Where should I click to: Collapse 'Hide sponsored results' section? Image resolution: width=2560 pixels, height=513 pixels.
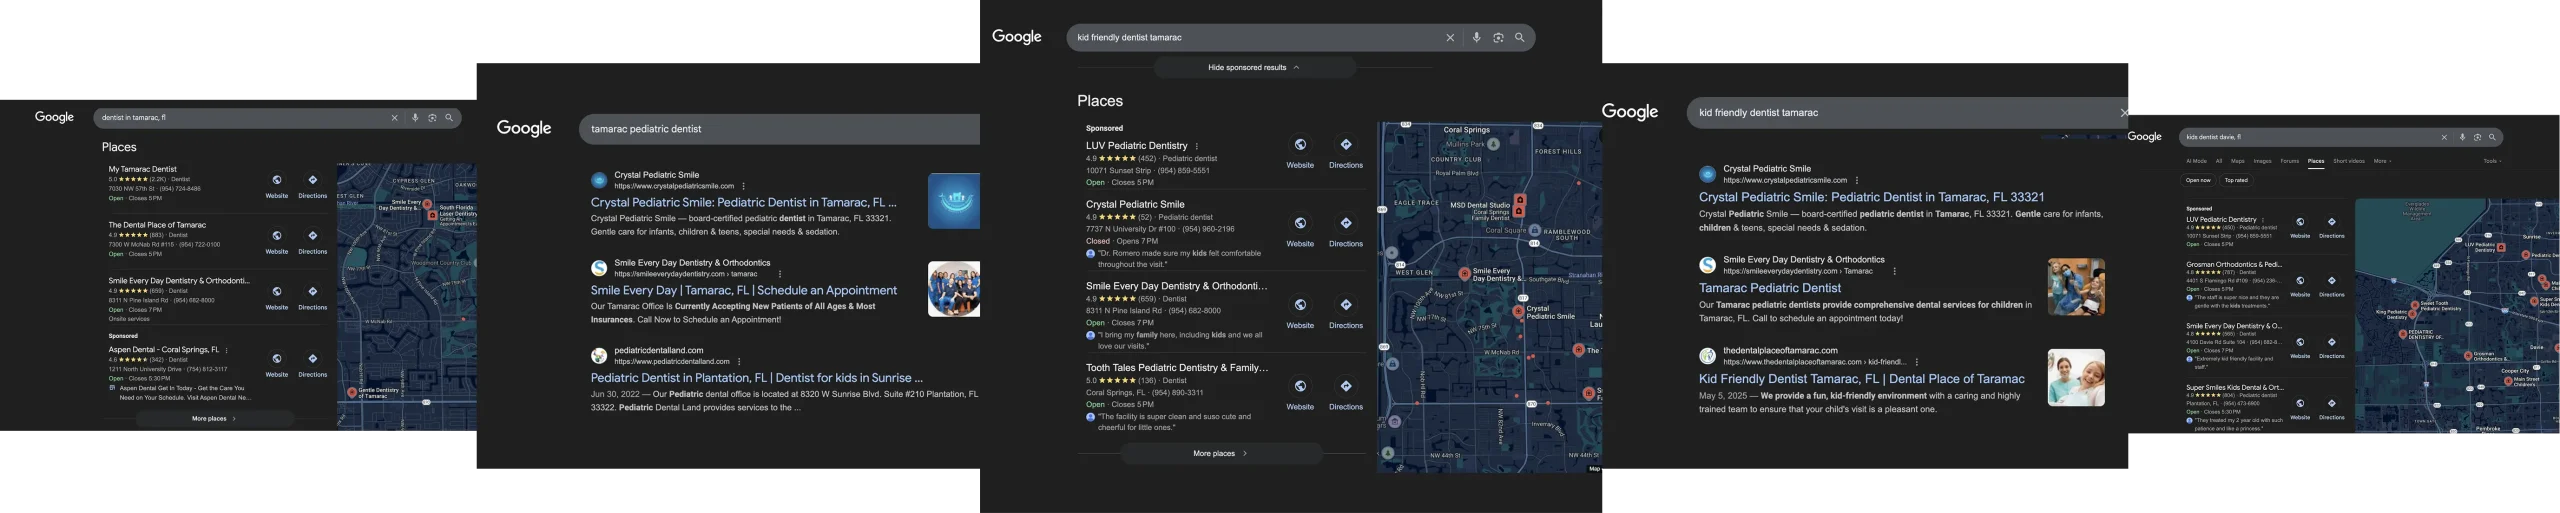coord(1254,68)
